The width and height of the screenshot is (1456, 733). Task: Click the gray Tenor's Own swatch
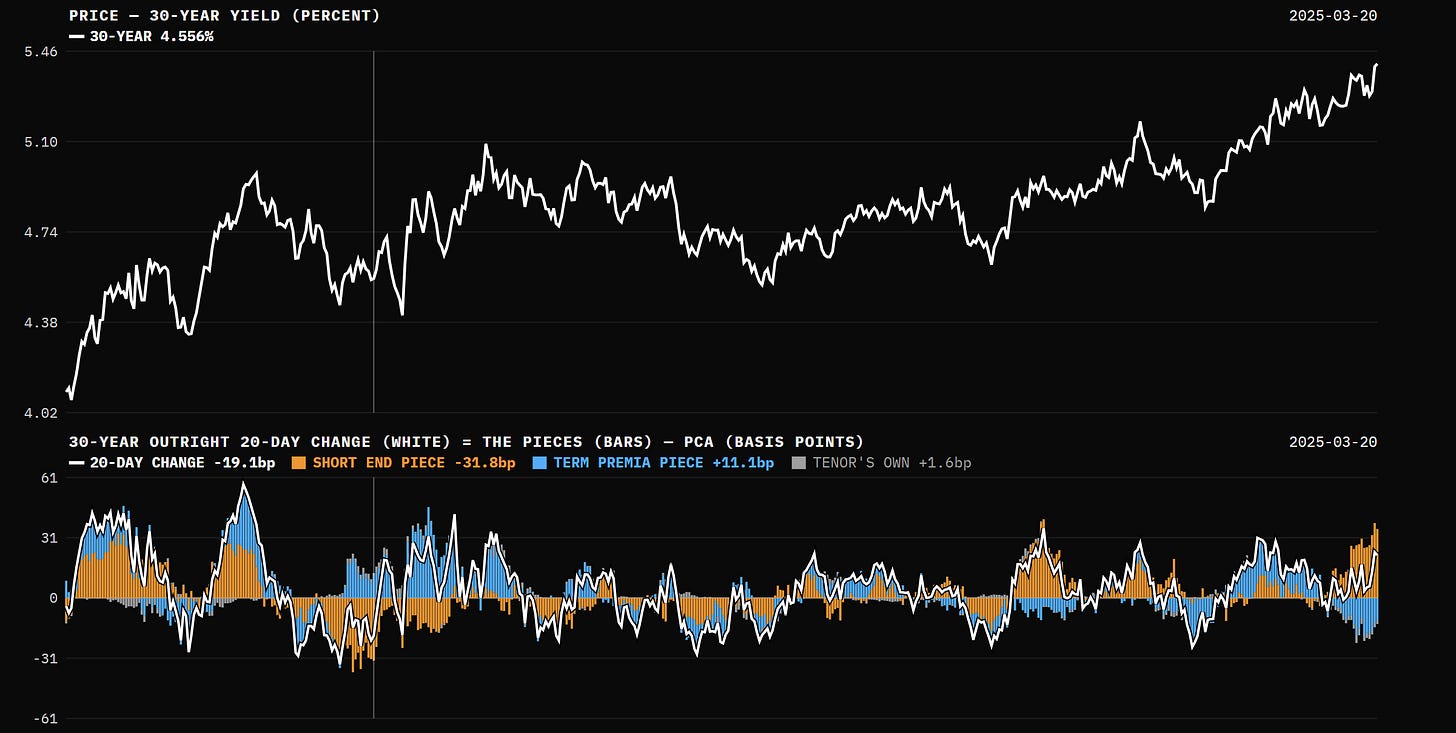798,463
